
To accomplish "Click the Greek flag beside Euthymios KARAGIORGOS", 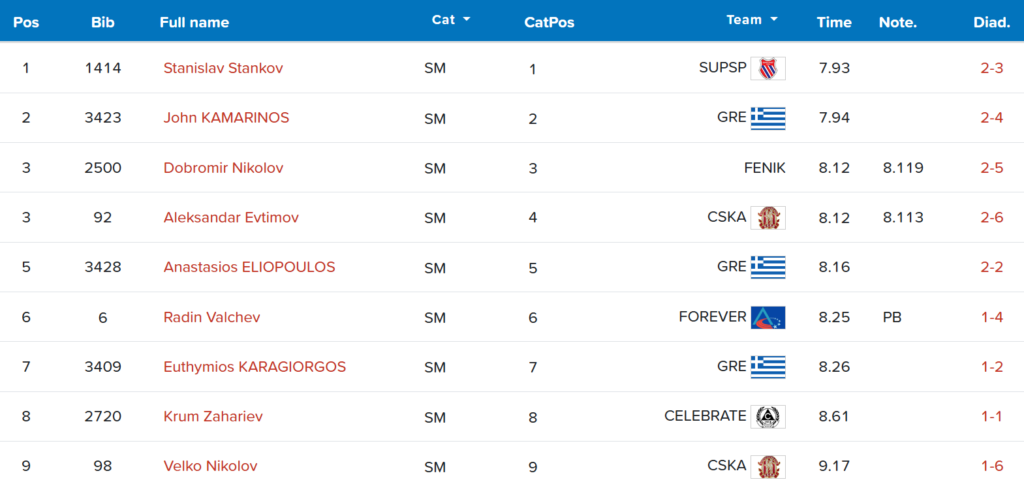I will click(x=768, y=367).
